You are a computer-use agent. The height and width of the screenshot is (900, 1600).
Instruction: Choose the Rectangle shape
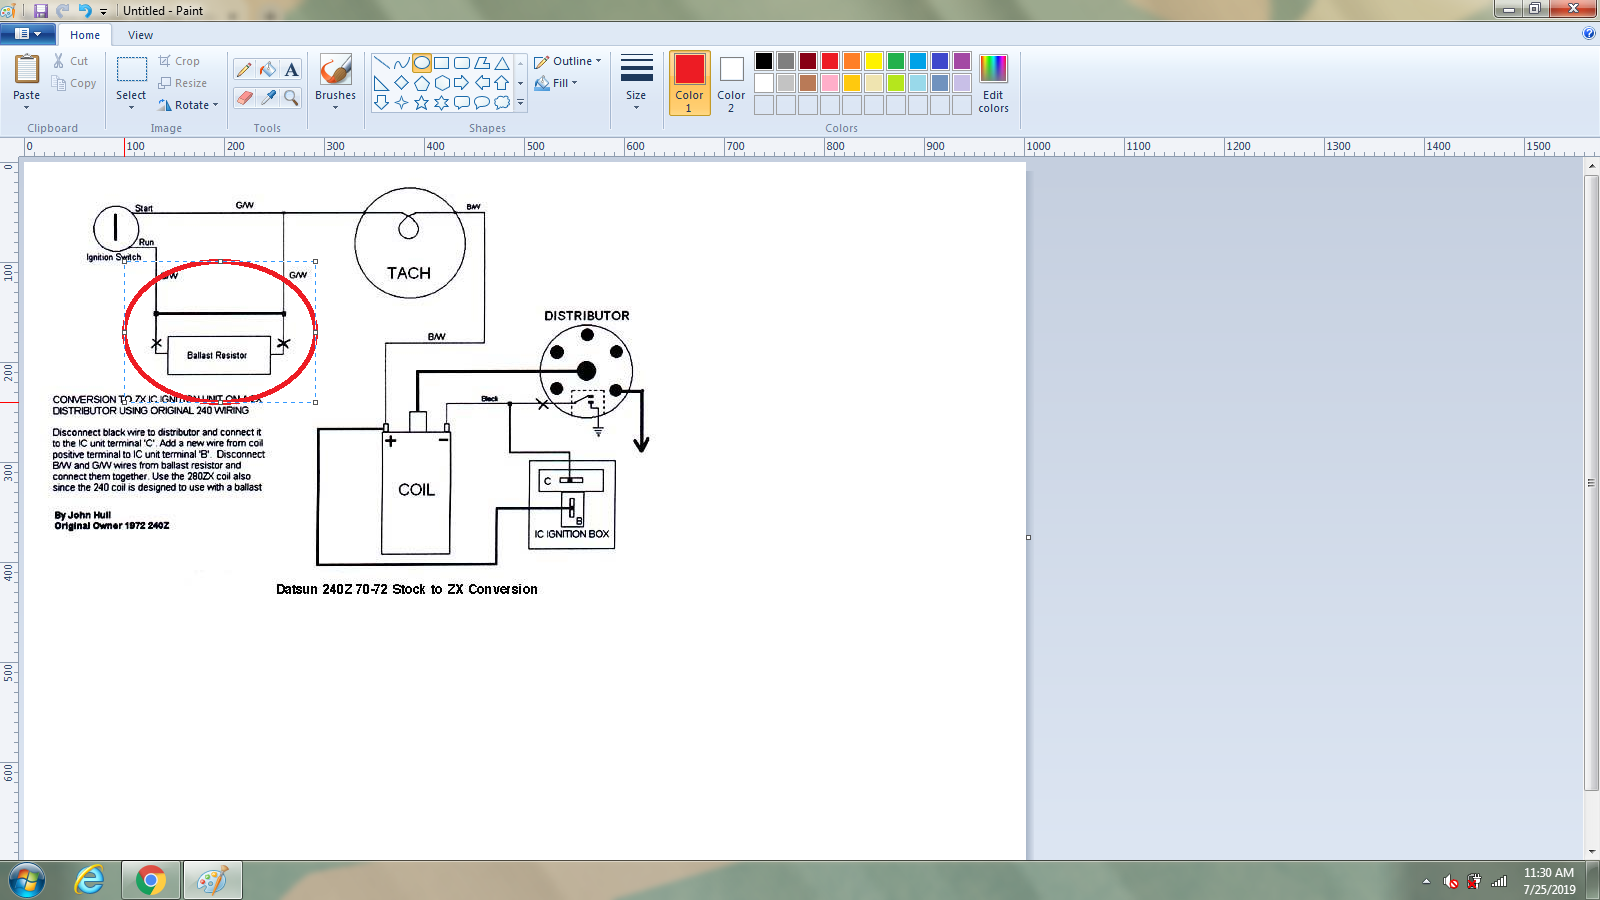[441, 63]
